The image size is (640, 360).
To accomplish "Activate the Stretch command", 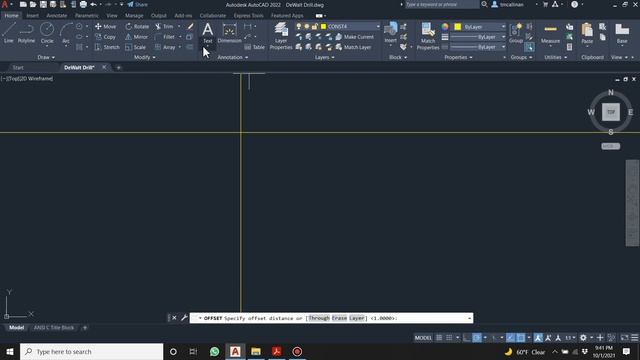I will pos(107,47).
